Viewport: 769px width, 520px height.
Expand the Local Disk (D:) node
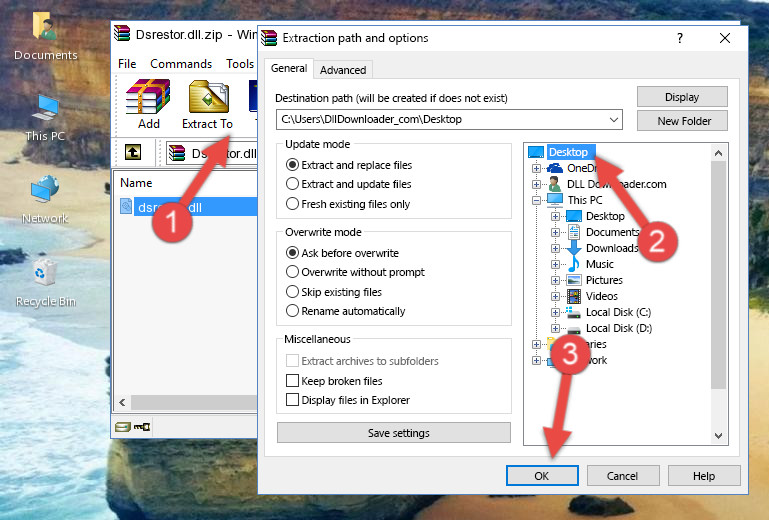[555, 328]
